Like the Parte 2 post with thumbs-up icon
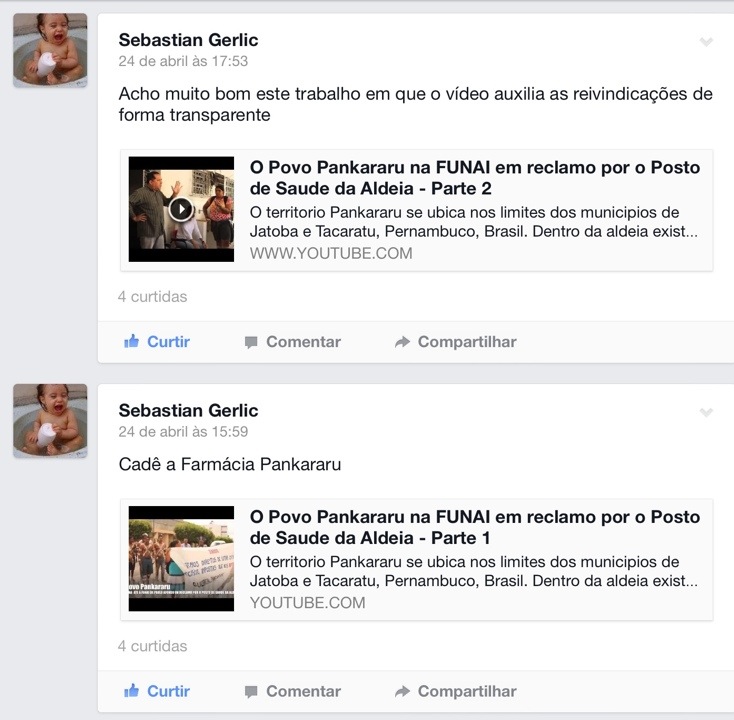Image resolution: width=734 pixels, height=720 pixels. 132,341
